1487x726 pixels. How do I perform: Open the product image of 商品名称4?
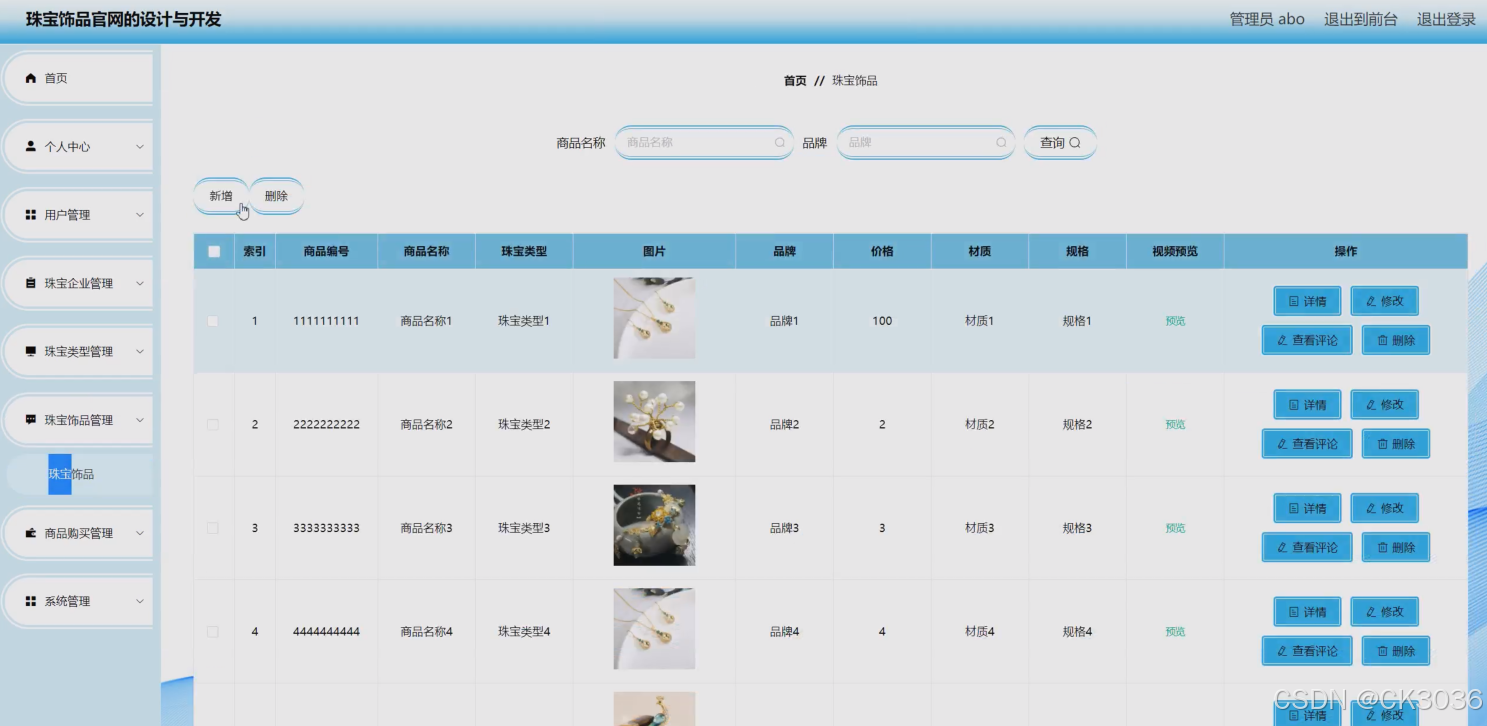pos(654,629)
